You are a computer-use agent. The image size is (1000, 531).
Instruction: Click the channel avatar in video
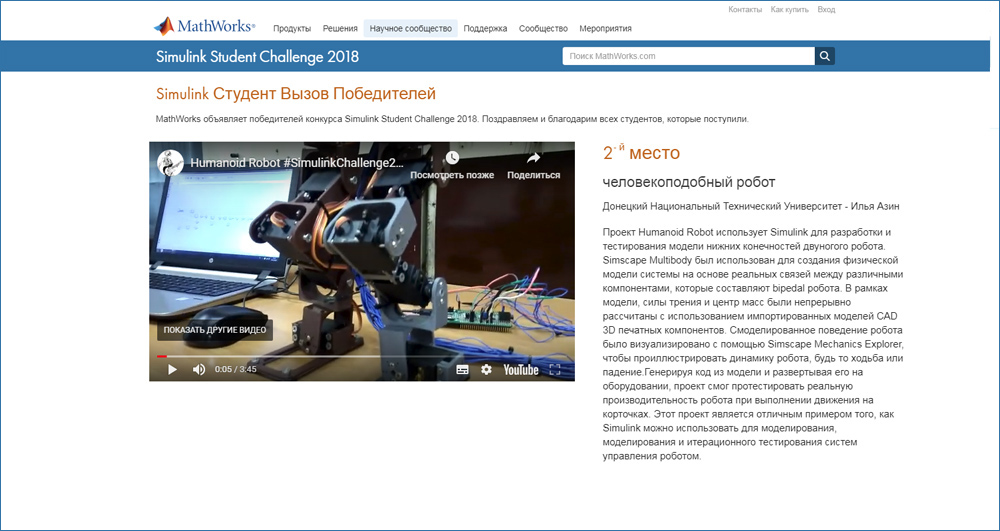click(170, 163)
